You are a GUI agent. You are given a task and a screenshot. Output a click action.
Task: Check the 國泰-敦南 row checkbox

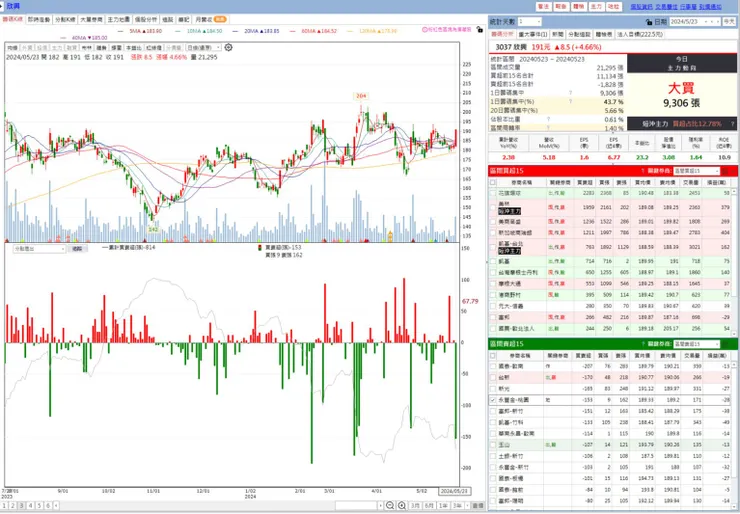point(493,366)
